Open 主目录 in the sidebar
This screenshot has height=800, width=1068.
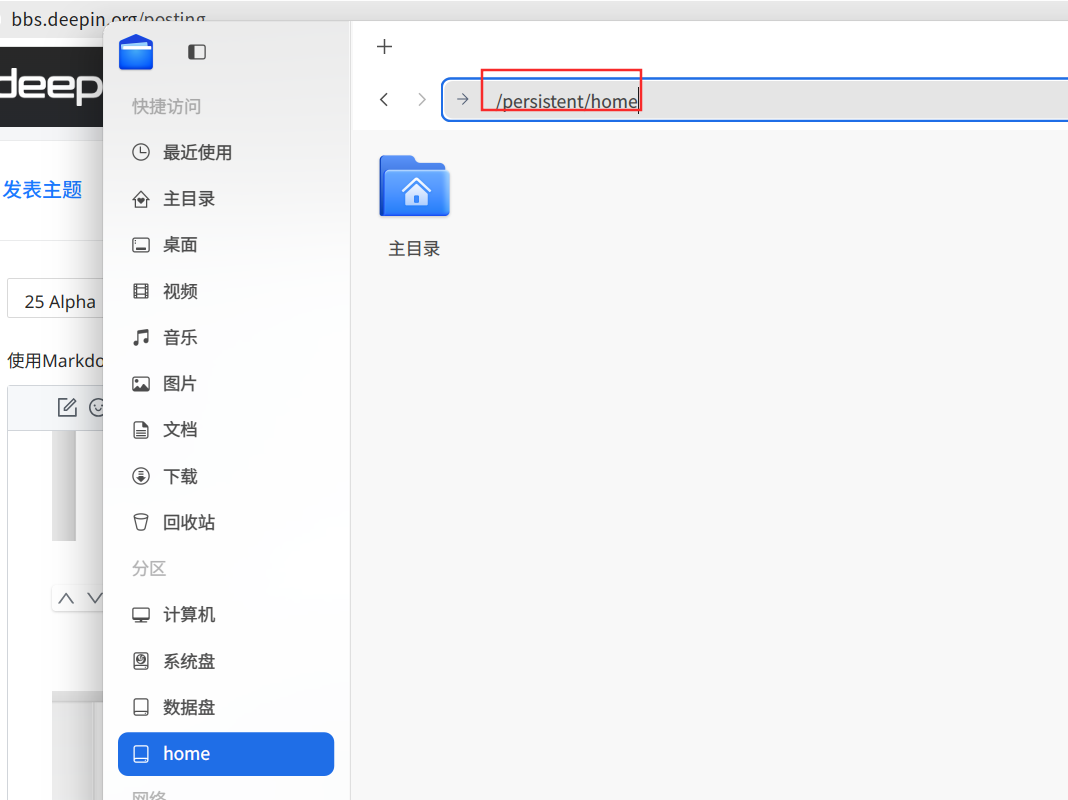[x=226, y=199]
